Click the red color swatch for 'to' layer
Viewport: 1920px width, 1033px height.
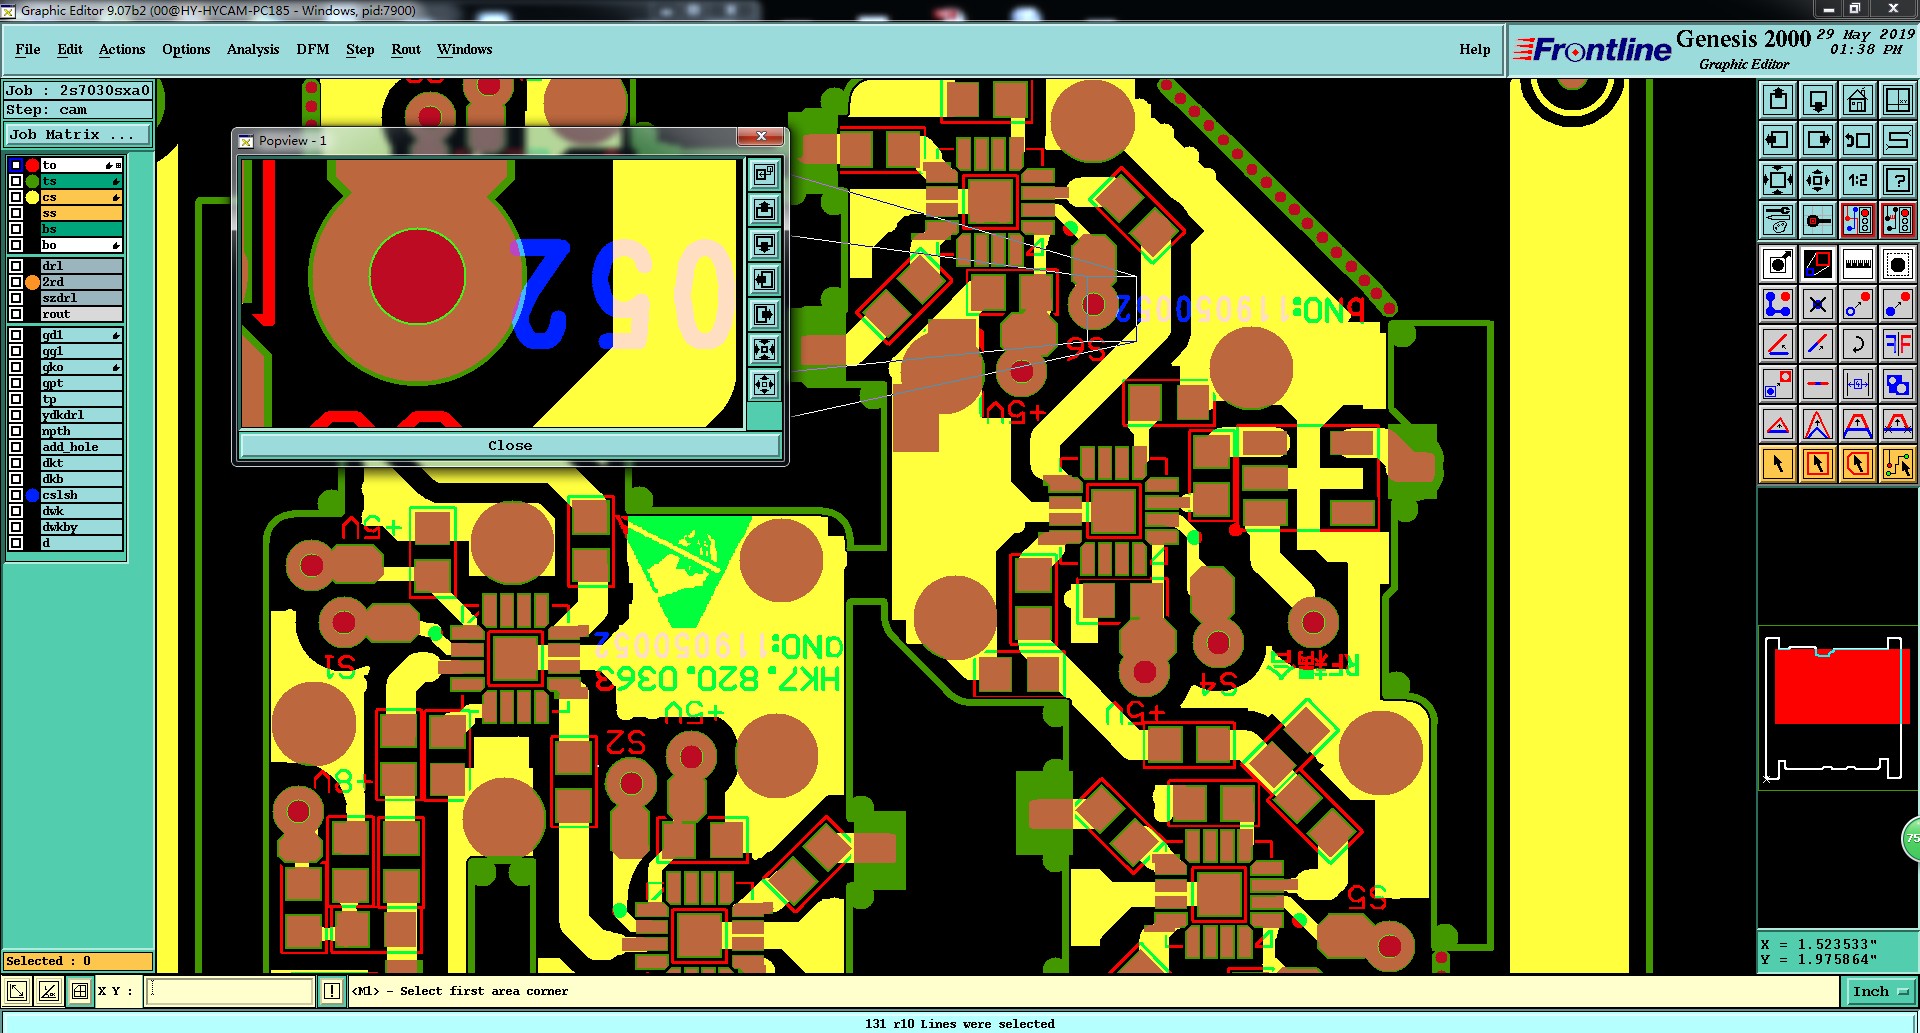coord(32,165)
